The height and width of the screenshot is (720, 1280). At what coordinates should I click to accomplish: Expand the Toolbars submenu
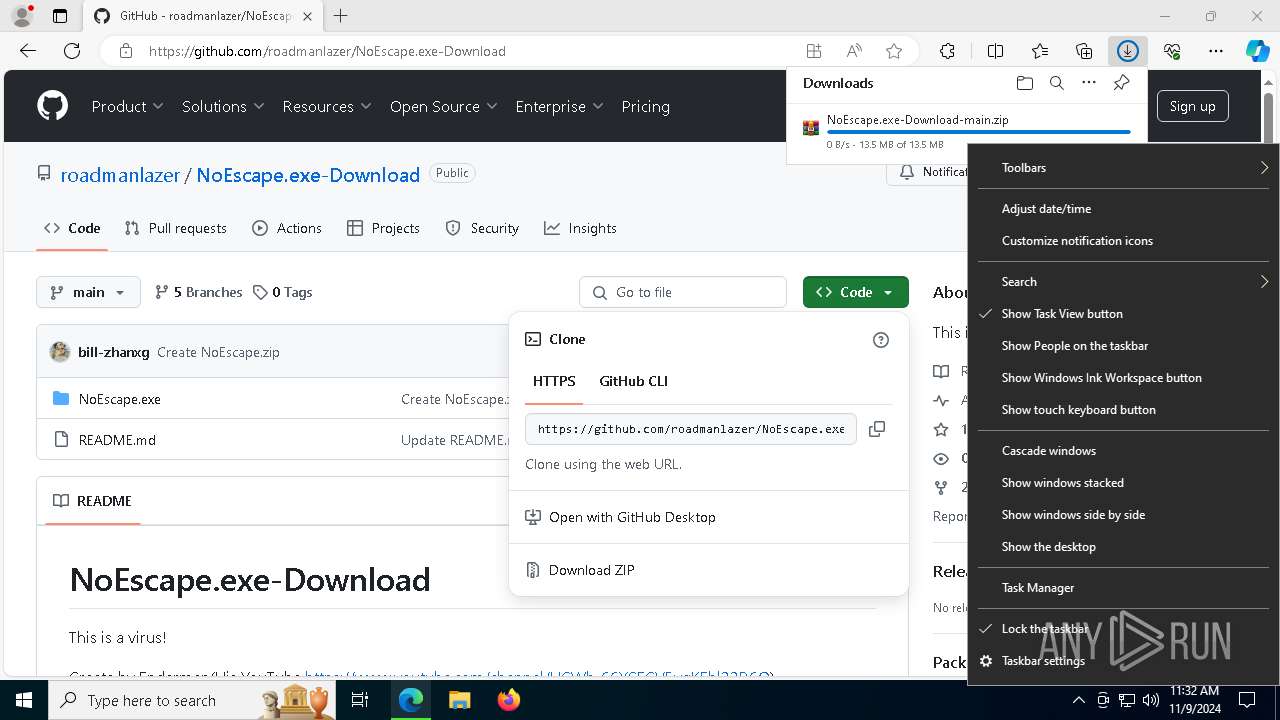point(1123,168)
